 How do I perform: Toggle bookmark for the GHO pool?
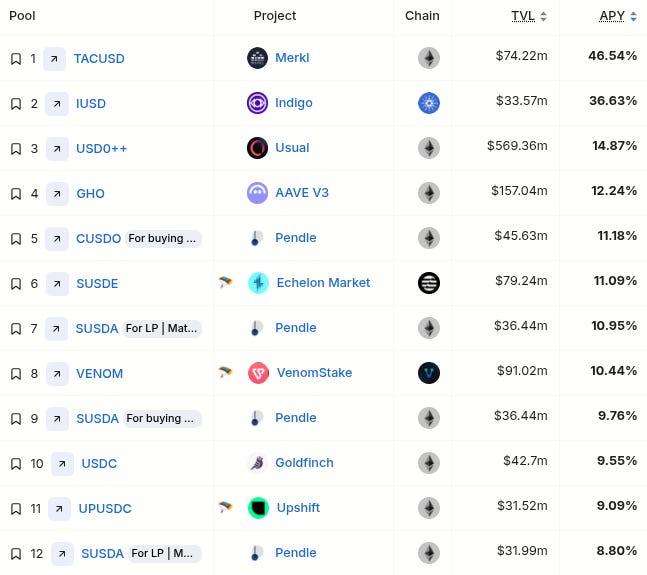pos(16,194)
